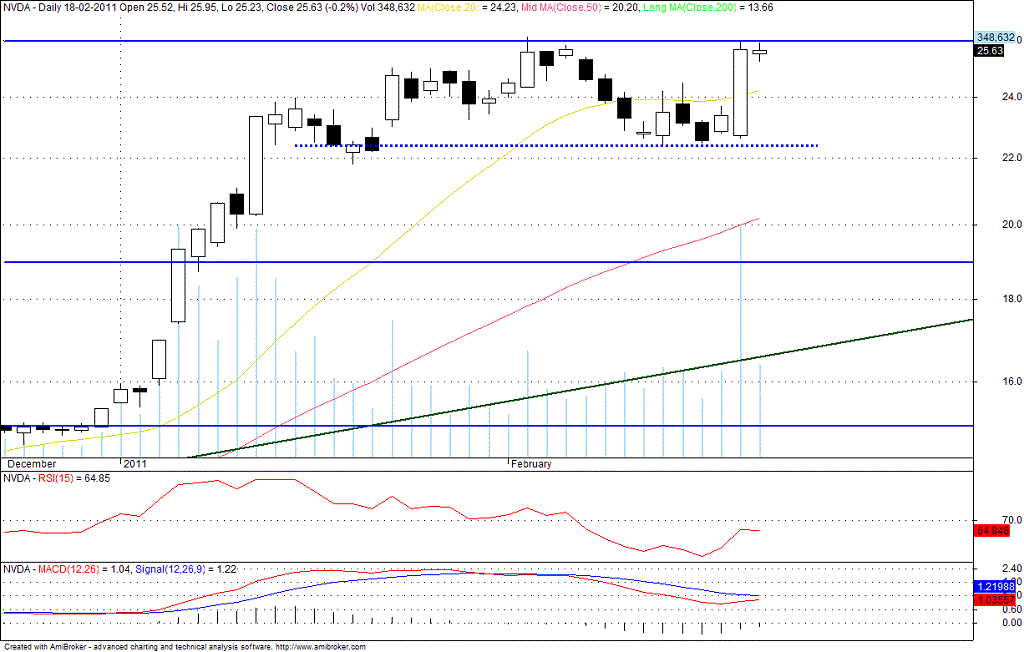
Task: Click the tall white breakout candle in mid-February
Action: [741, 92]
